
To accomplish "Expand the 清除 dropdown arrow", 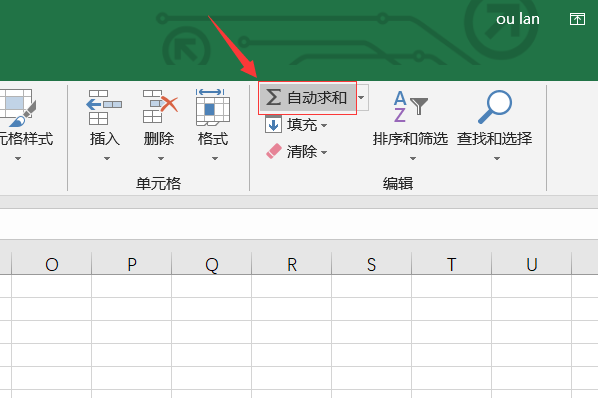I will [324, 152].
